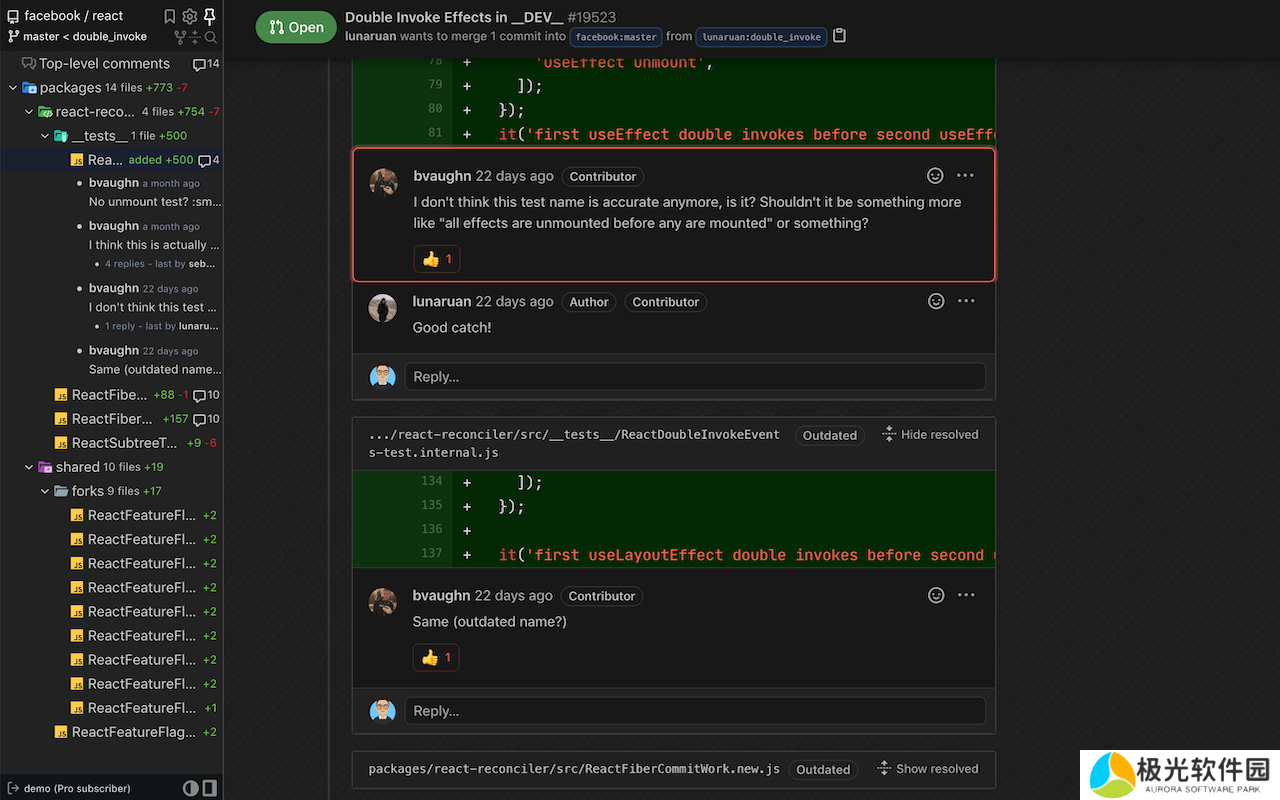Click the lunaruan author link in header
The height and width of the screenshot is (800, 1280).
coord(370,36)
